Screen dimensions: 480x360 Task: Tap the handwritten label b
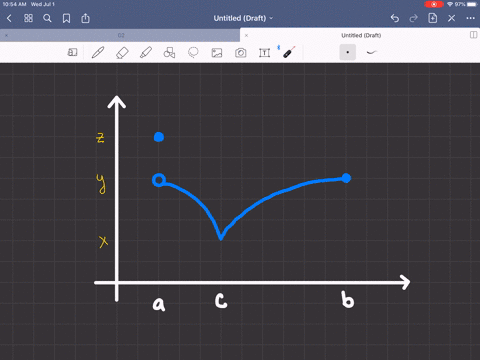347,299
